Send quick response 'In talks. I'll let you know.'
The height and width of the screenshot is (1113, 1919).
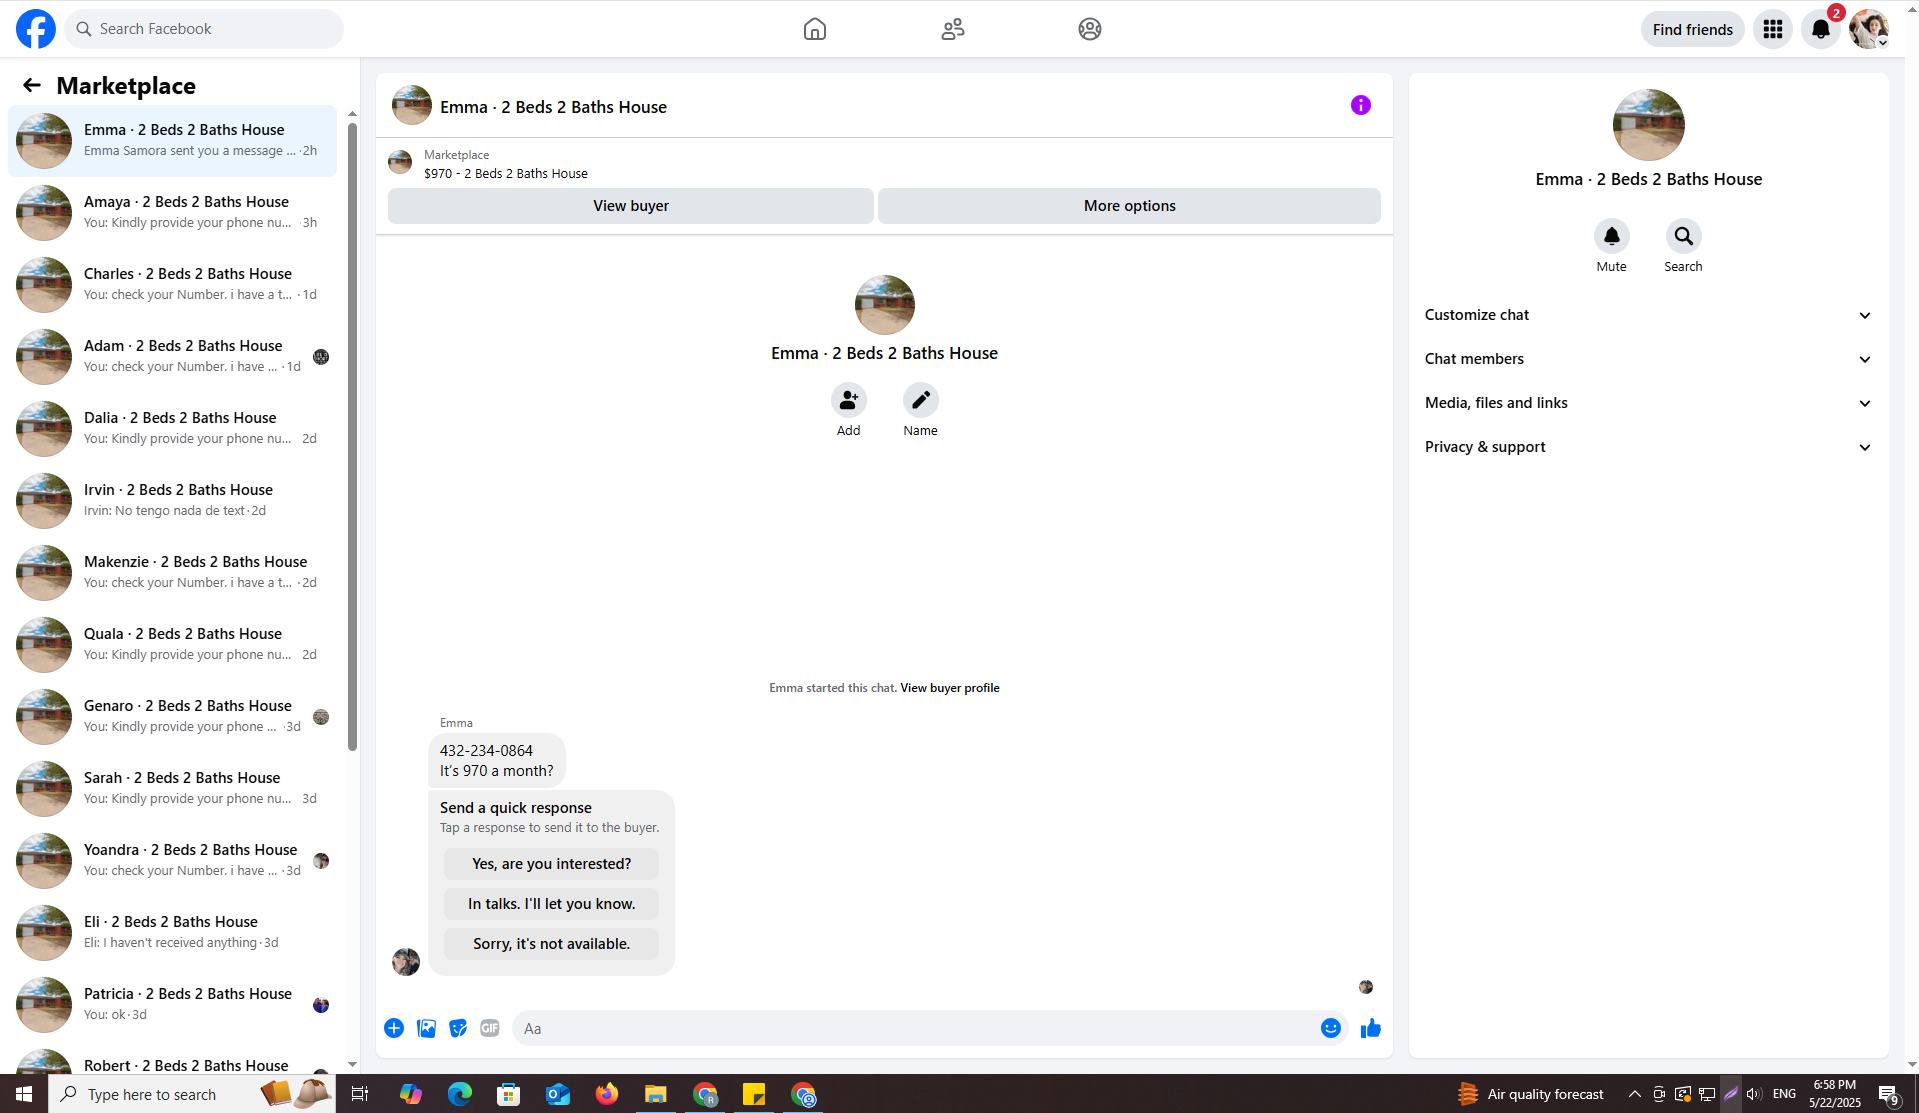tap(552, 904)
